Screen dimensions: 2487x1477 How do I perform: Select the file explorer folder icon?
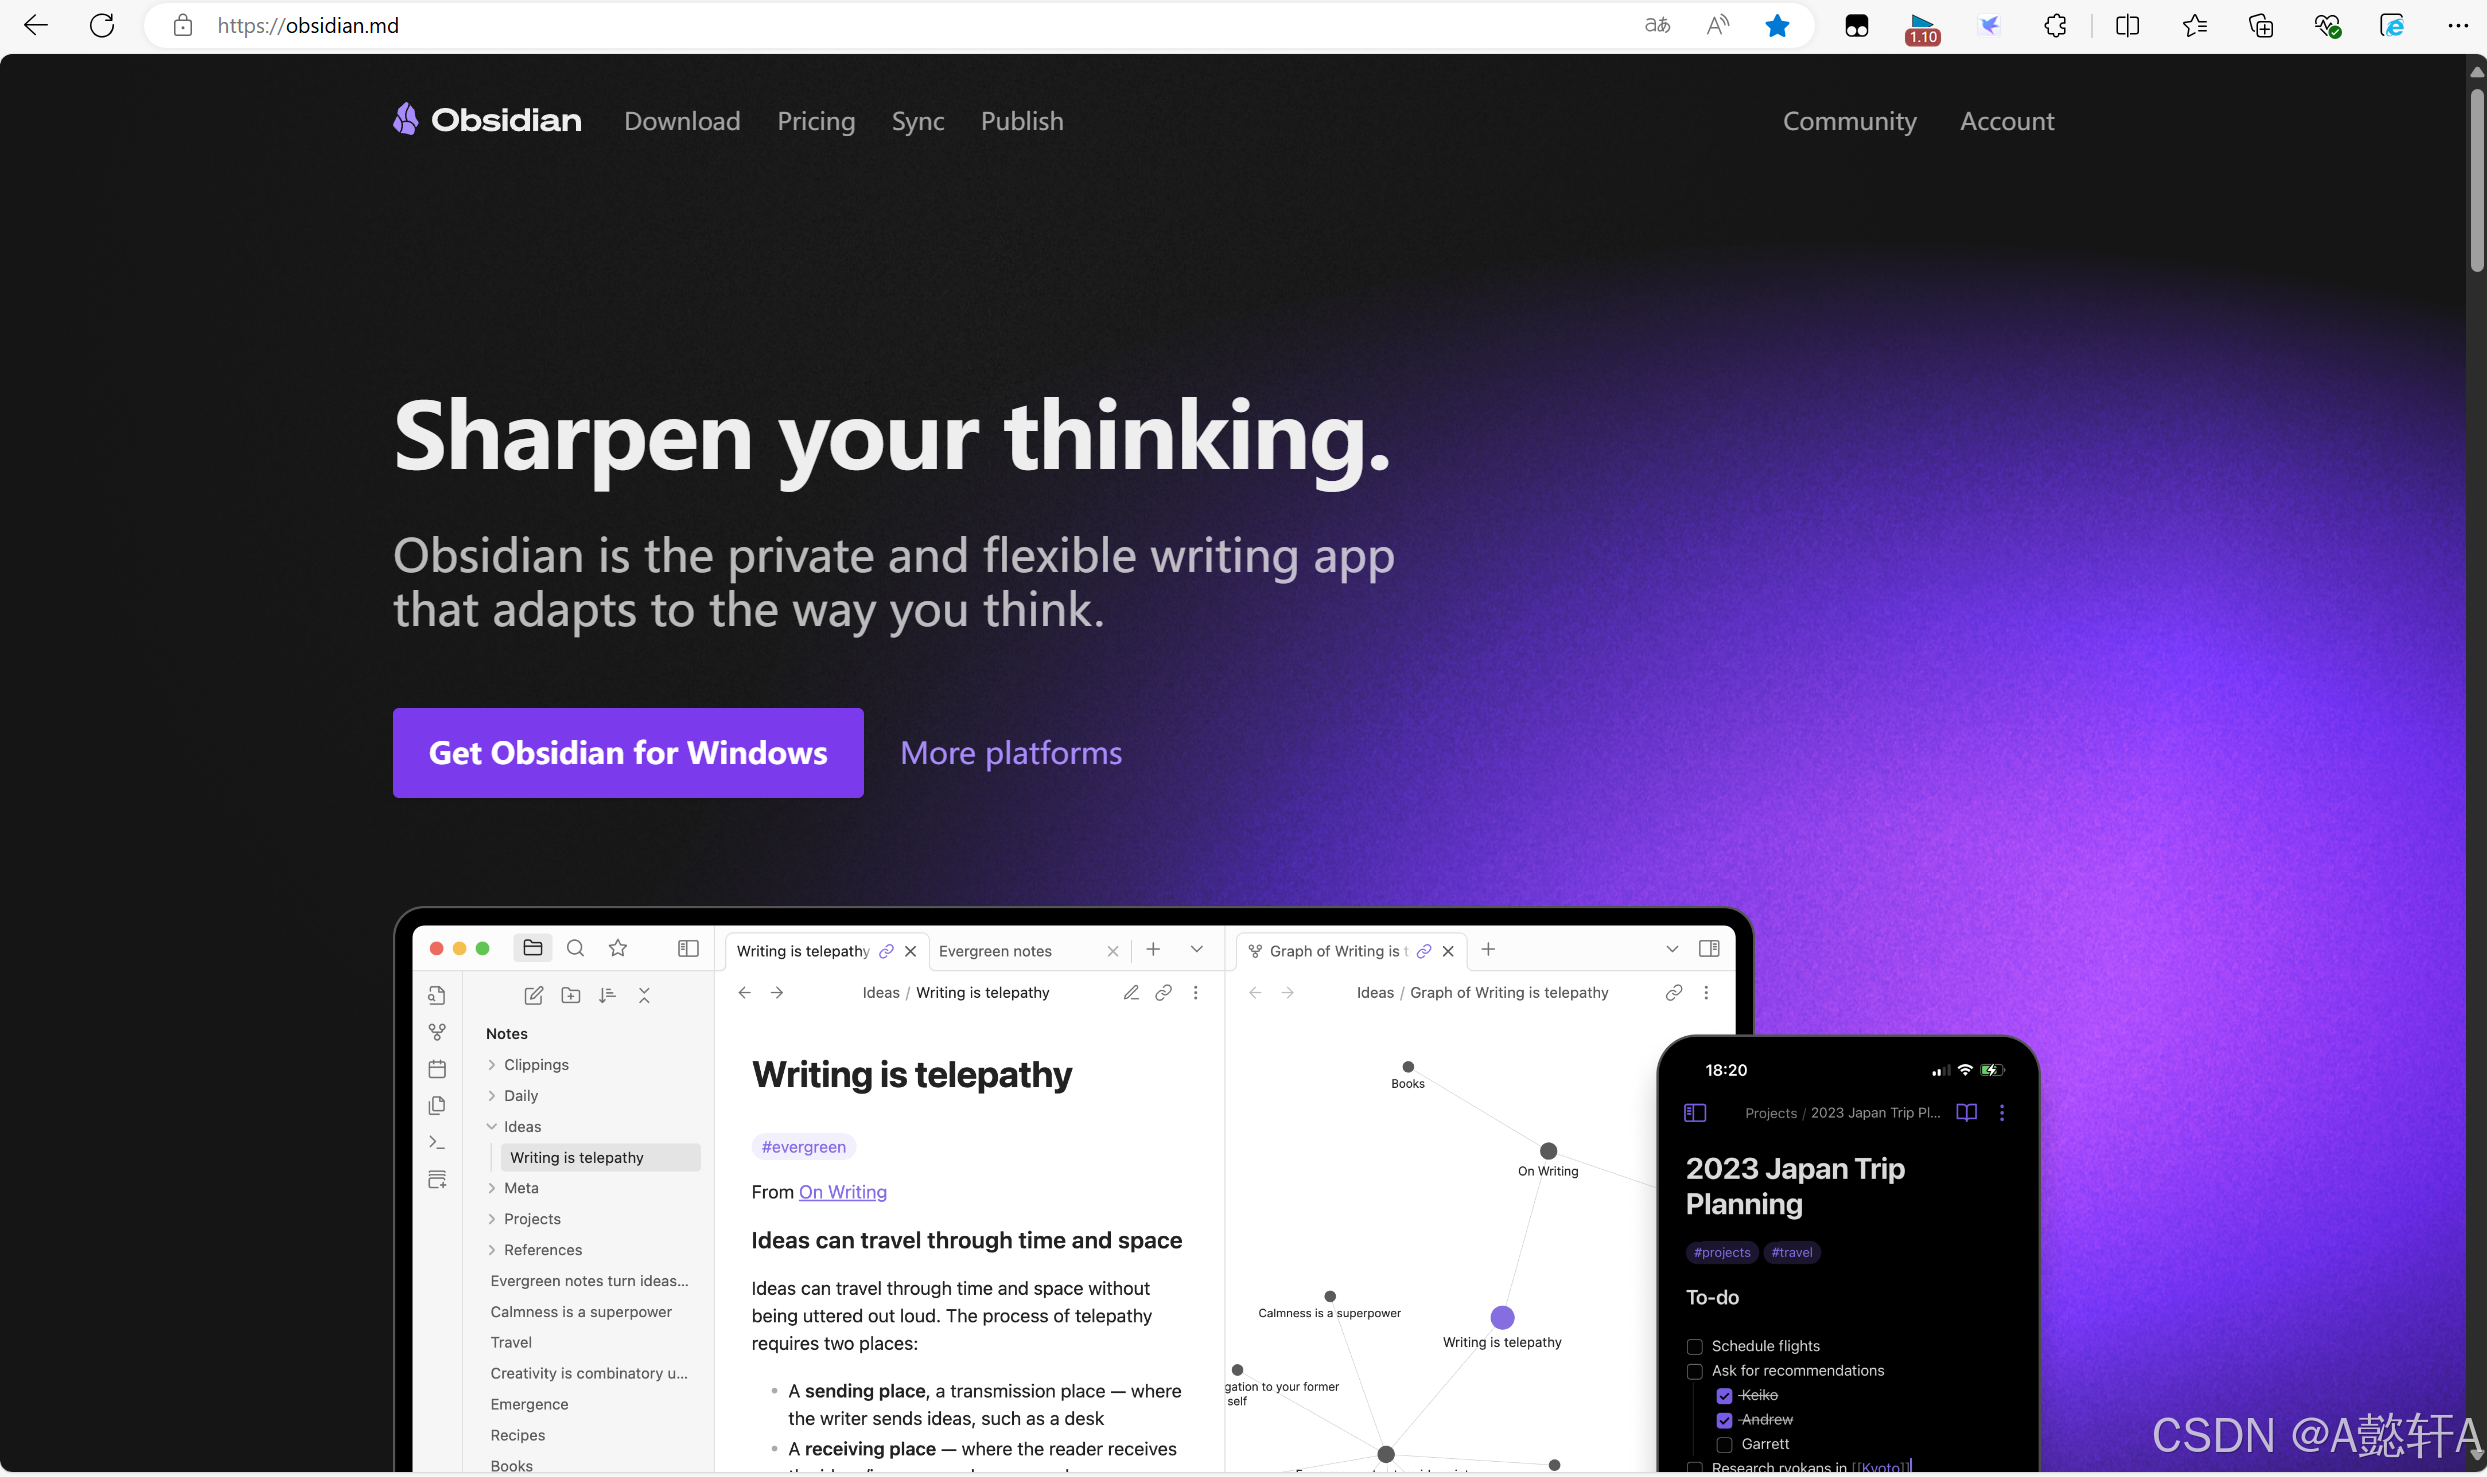[533, 948]
